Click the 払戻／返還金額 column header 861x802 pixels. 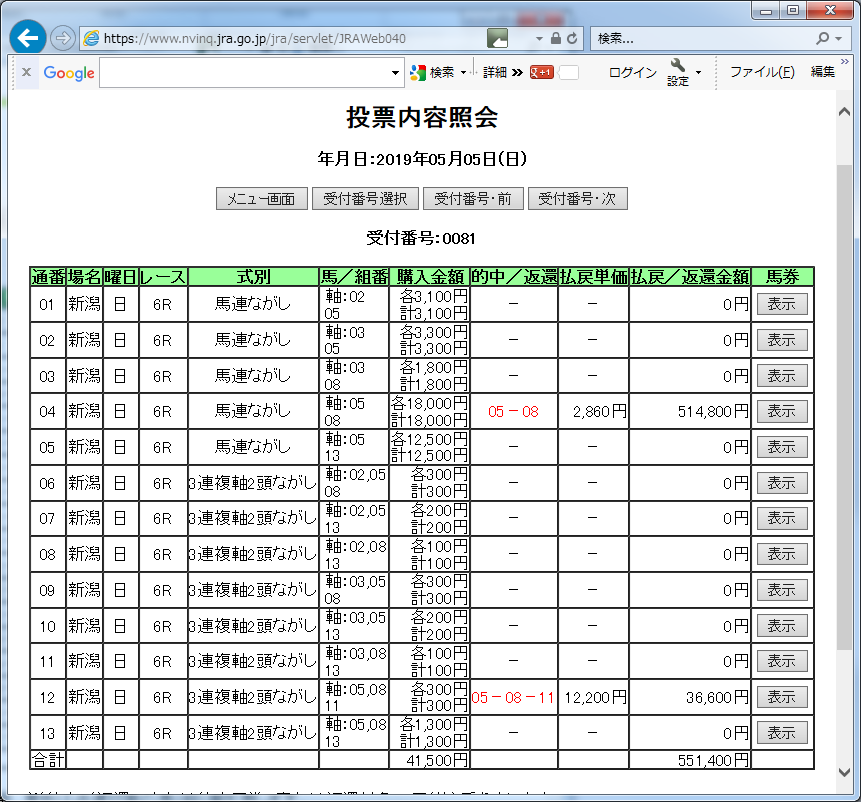coord(690,277)
